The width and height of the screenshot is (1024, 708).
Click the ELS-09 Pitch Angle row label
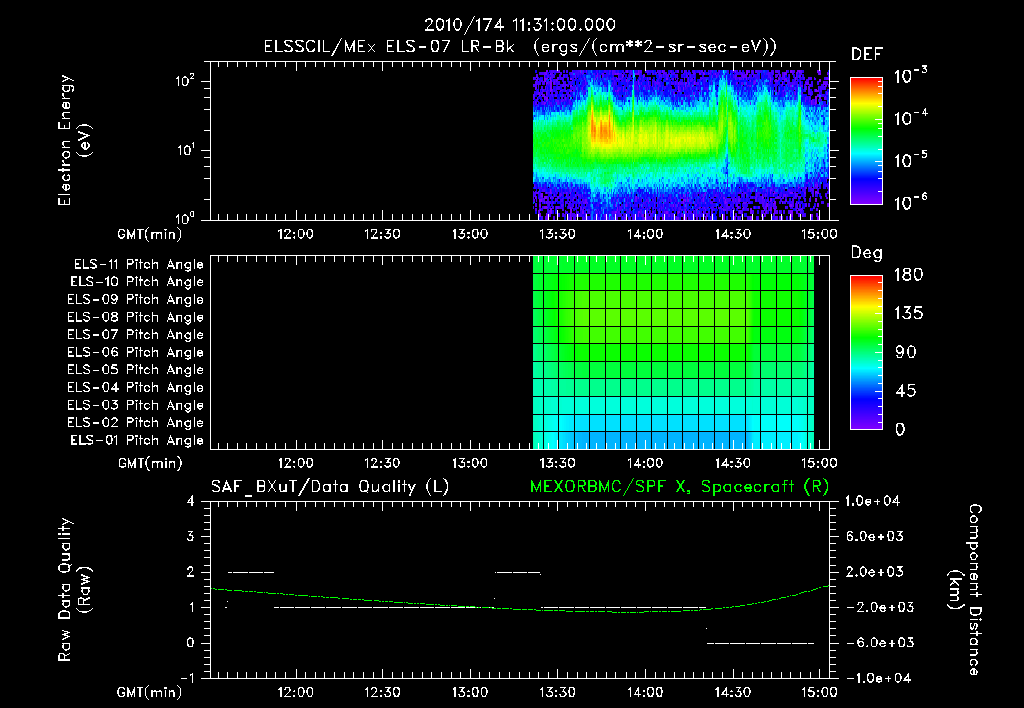pos(136,300)
